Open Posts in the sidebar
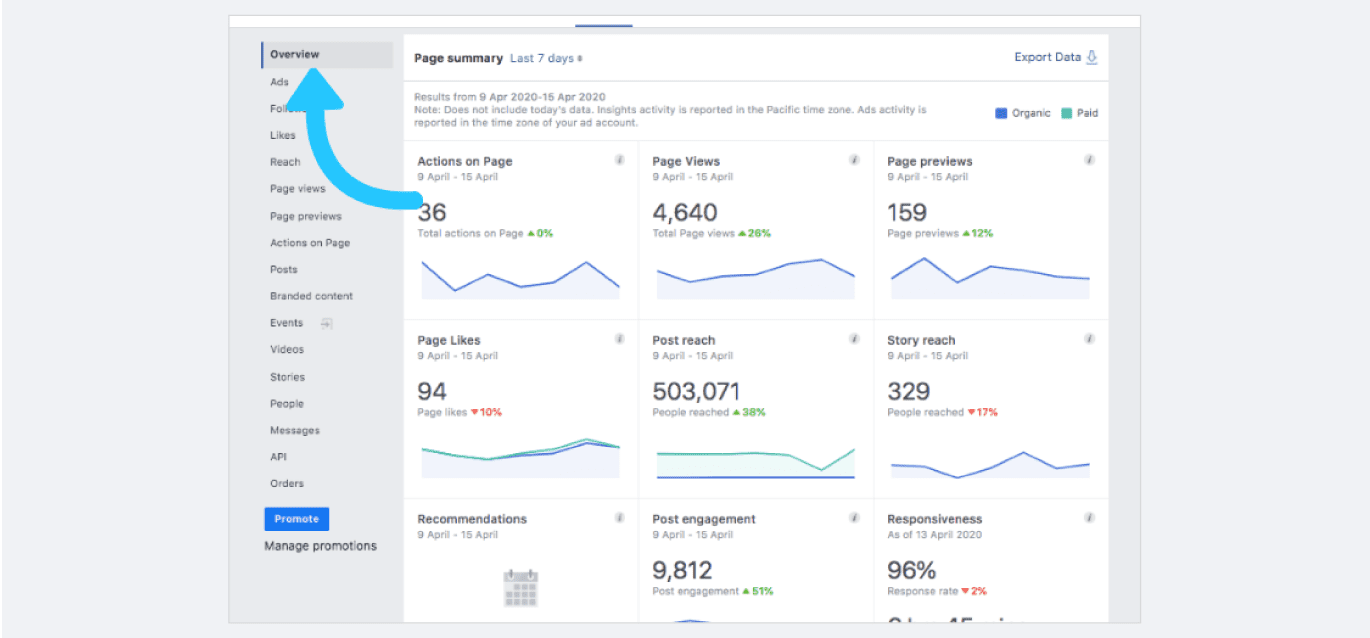The height and width of the screenshot is (638, 1370). click(x=284, y=270)
